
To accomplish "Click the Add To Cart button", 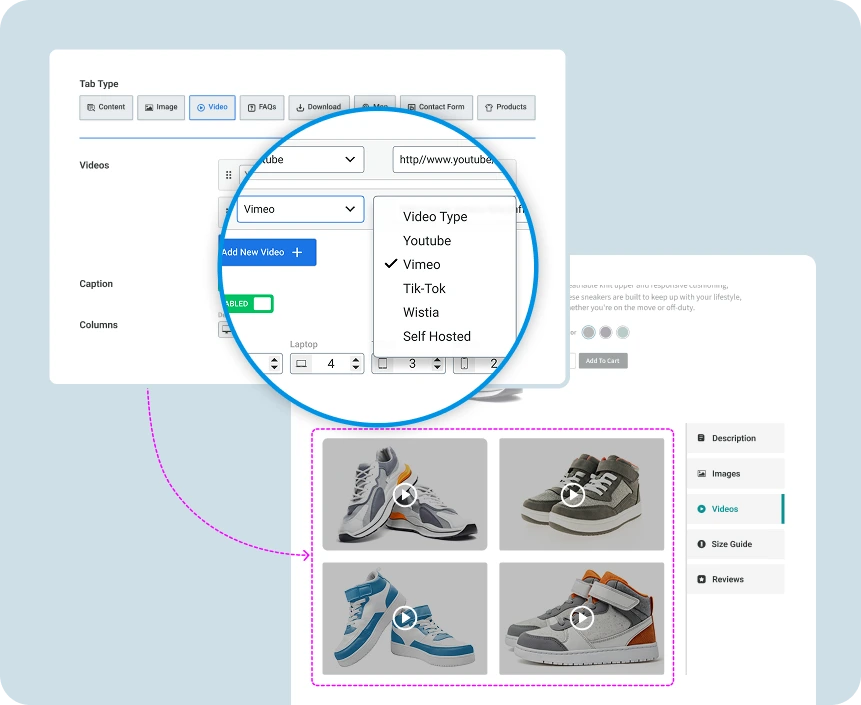I will coord(603,360).
